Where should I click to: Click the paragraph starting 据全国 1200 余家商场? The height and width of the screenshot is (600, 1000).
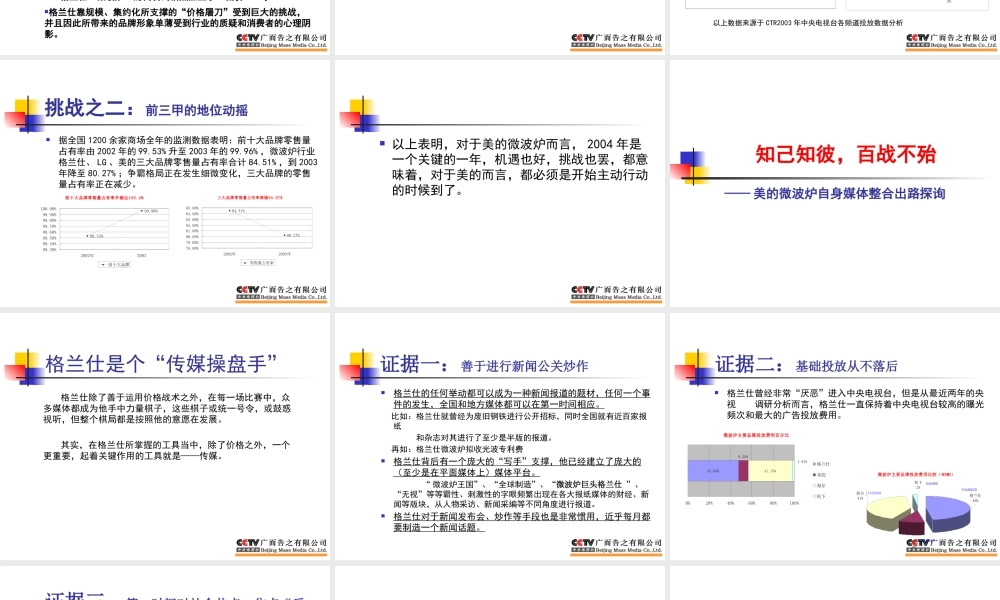click(188, 162)
